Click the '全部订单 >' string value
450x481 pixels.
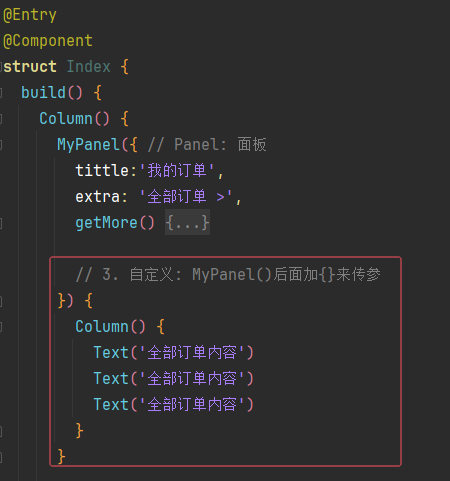[x=186, y=197]
